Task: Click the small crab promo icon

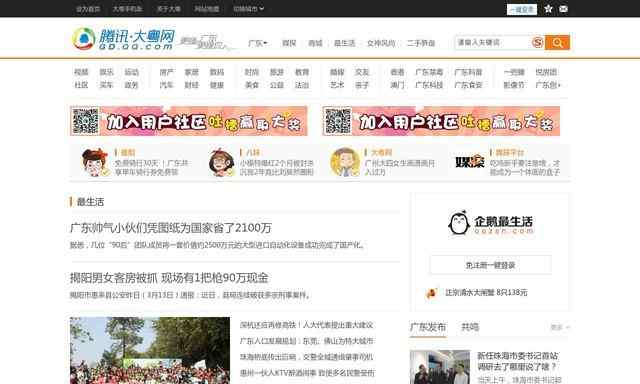Action: 431,293
